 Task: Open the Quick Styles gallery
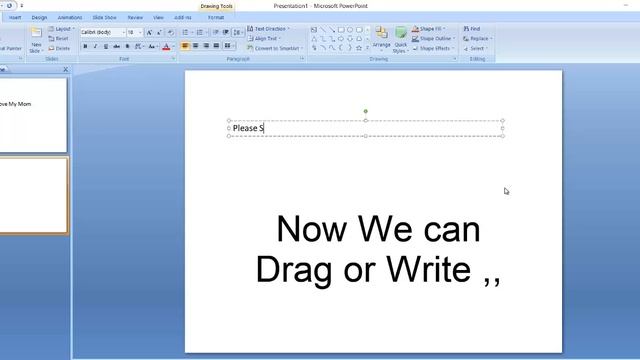click(x=400, y=40)
